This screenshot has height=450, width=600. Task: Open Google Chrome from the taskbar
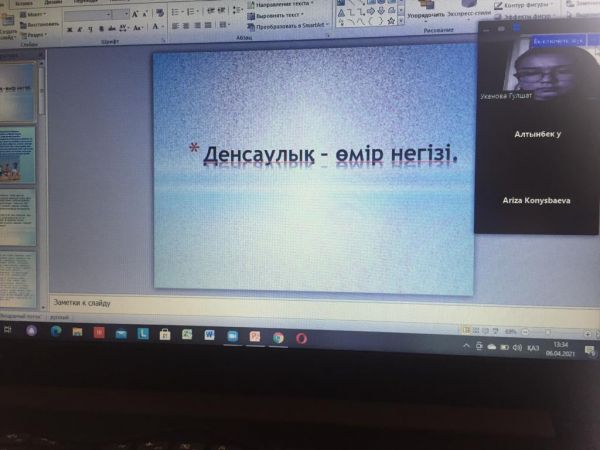(x=278, y=337)
